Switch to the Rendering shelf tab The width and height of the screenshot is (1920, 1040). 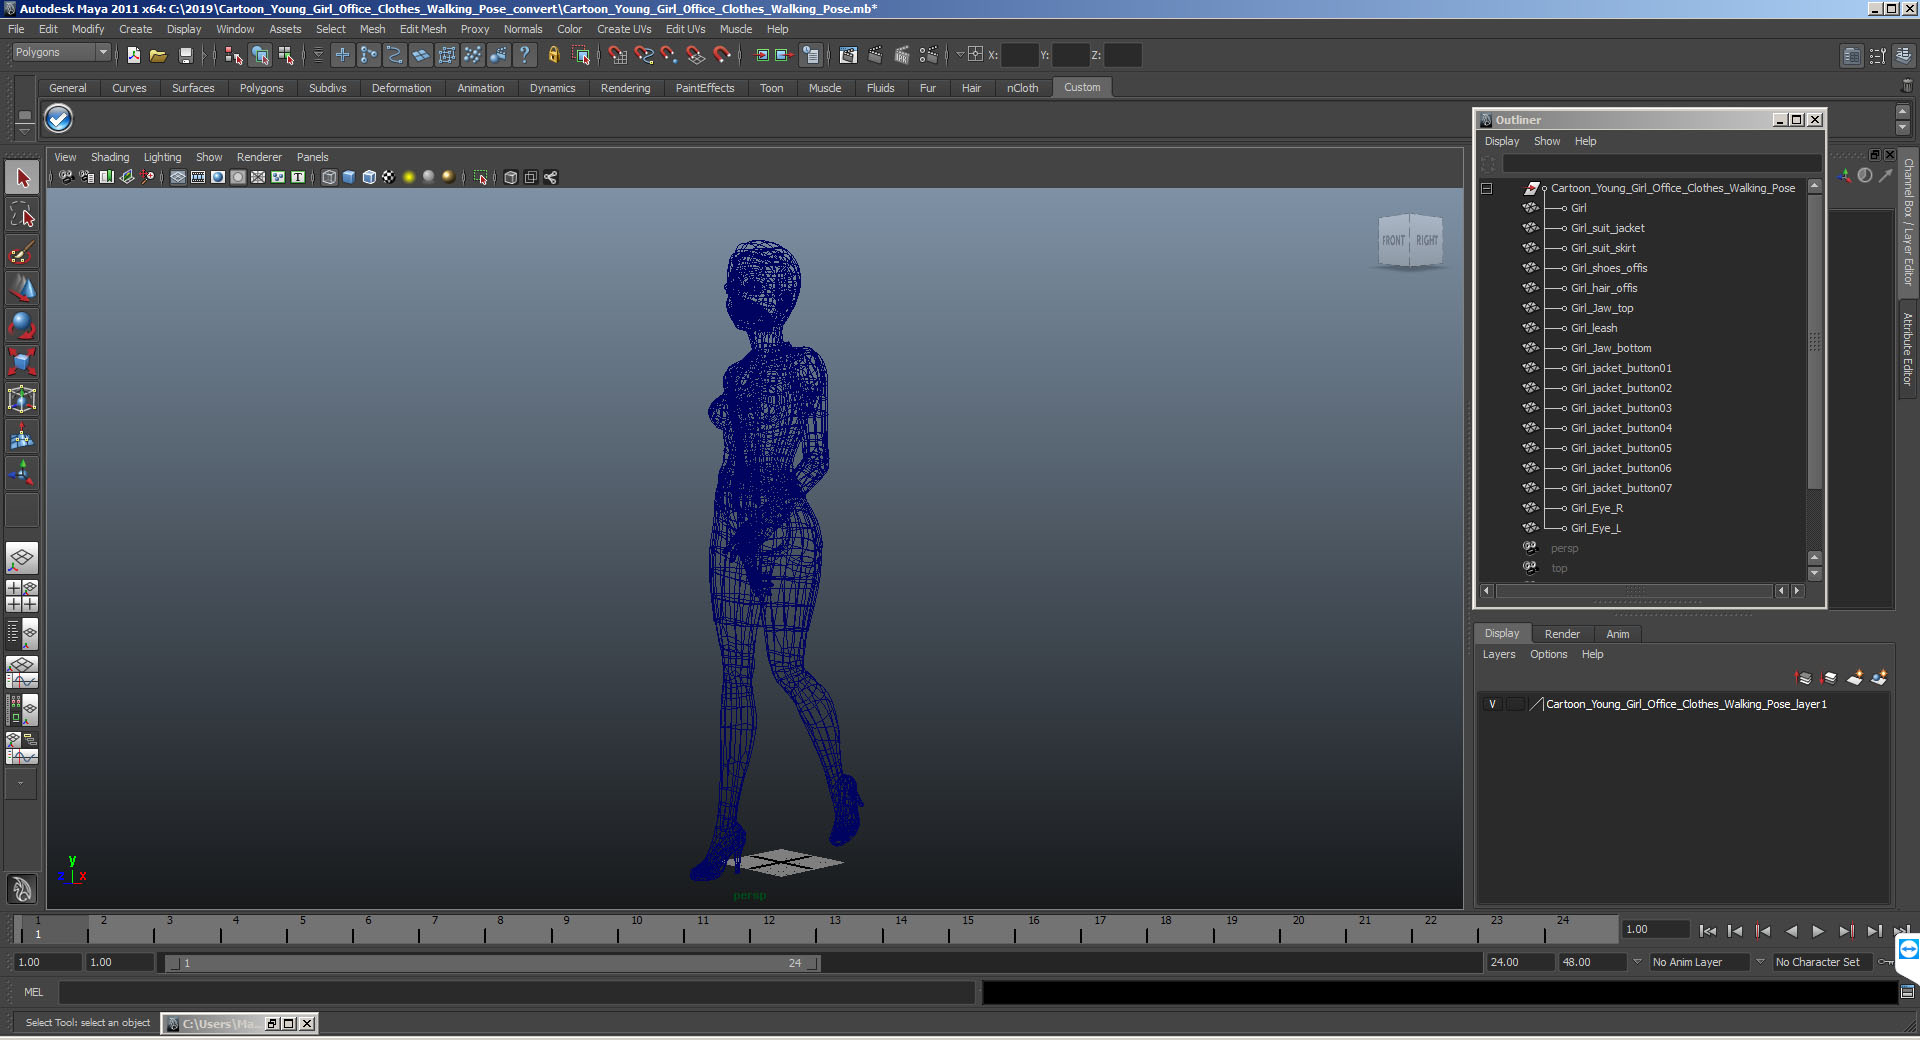pos(625,88)
